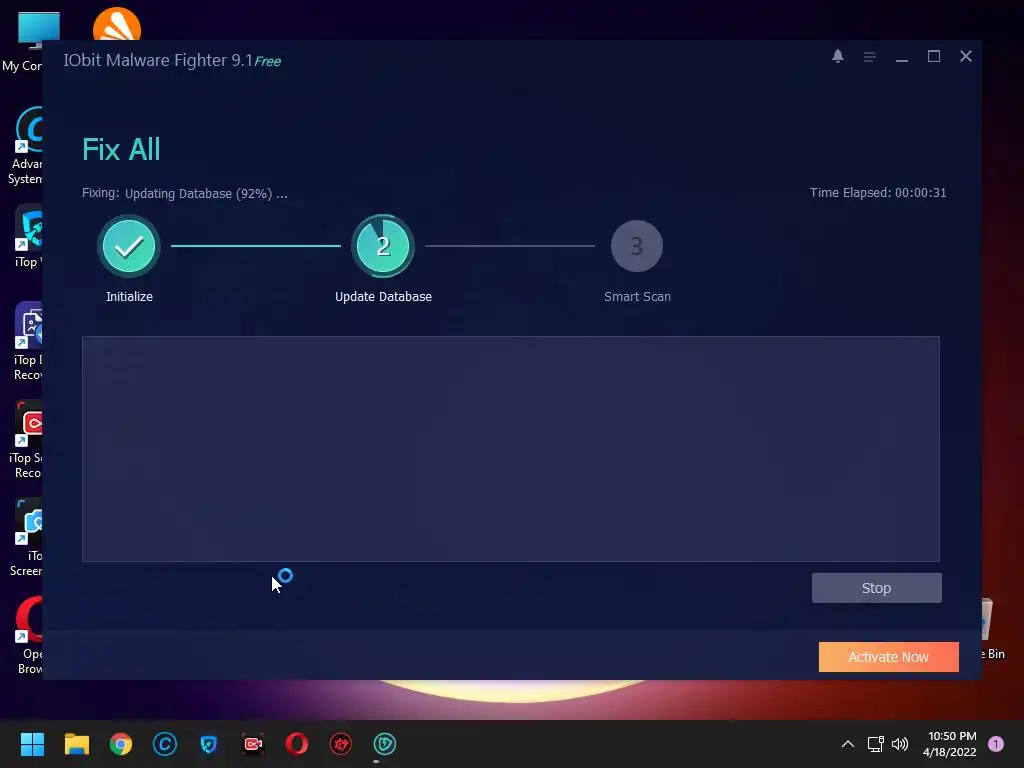
Task: Open the iTop VPN shield taskbar icon
Action: [x=209, y=744]
